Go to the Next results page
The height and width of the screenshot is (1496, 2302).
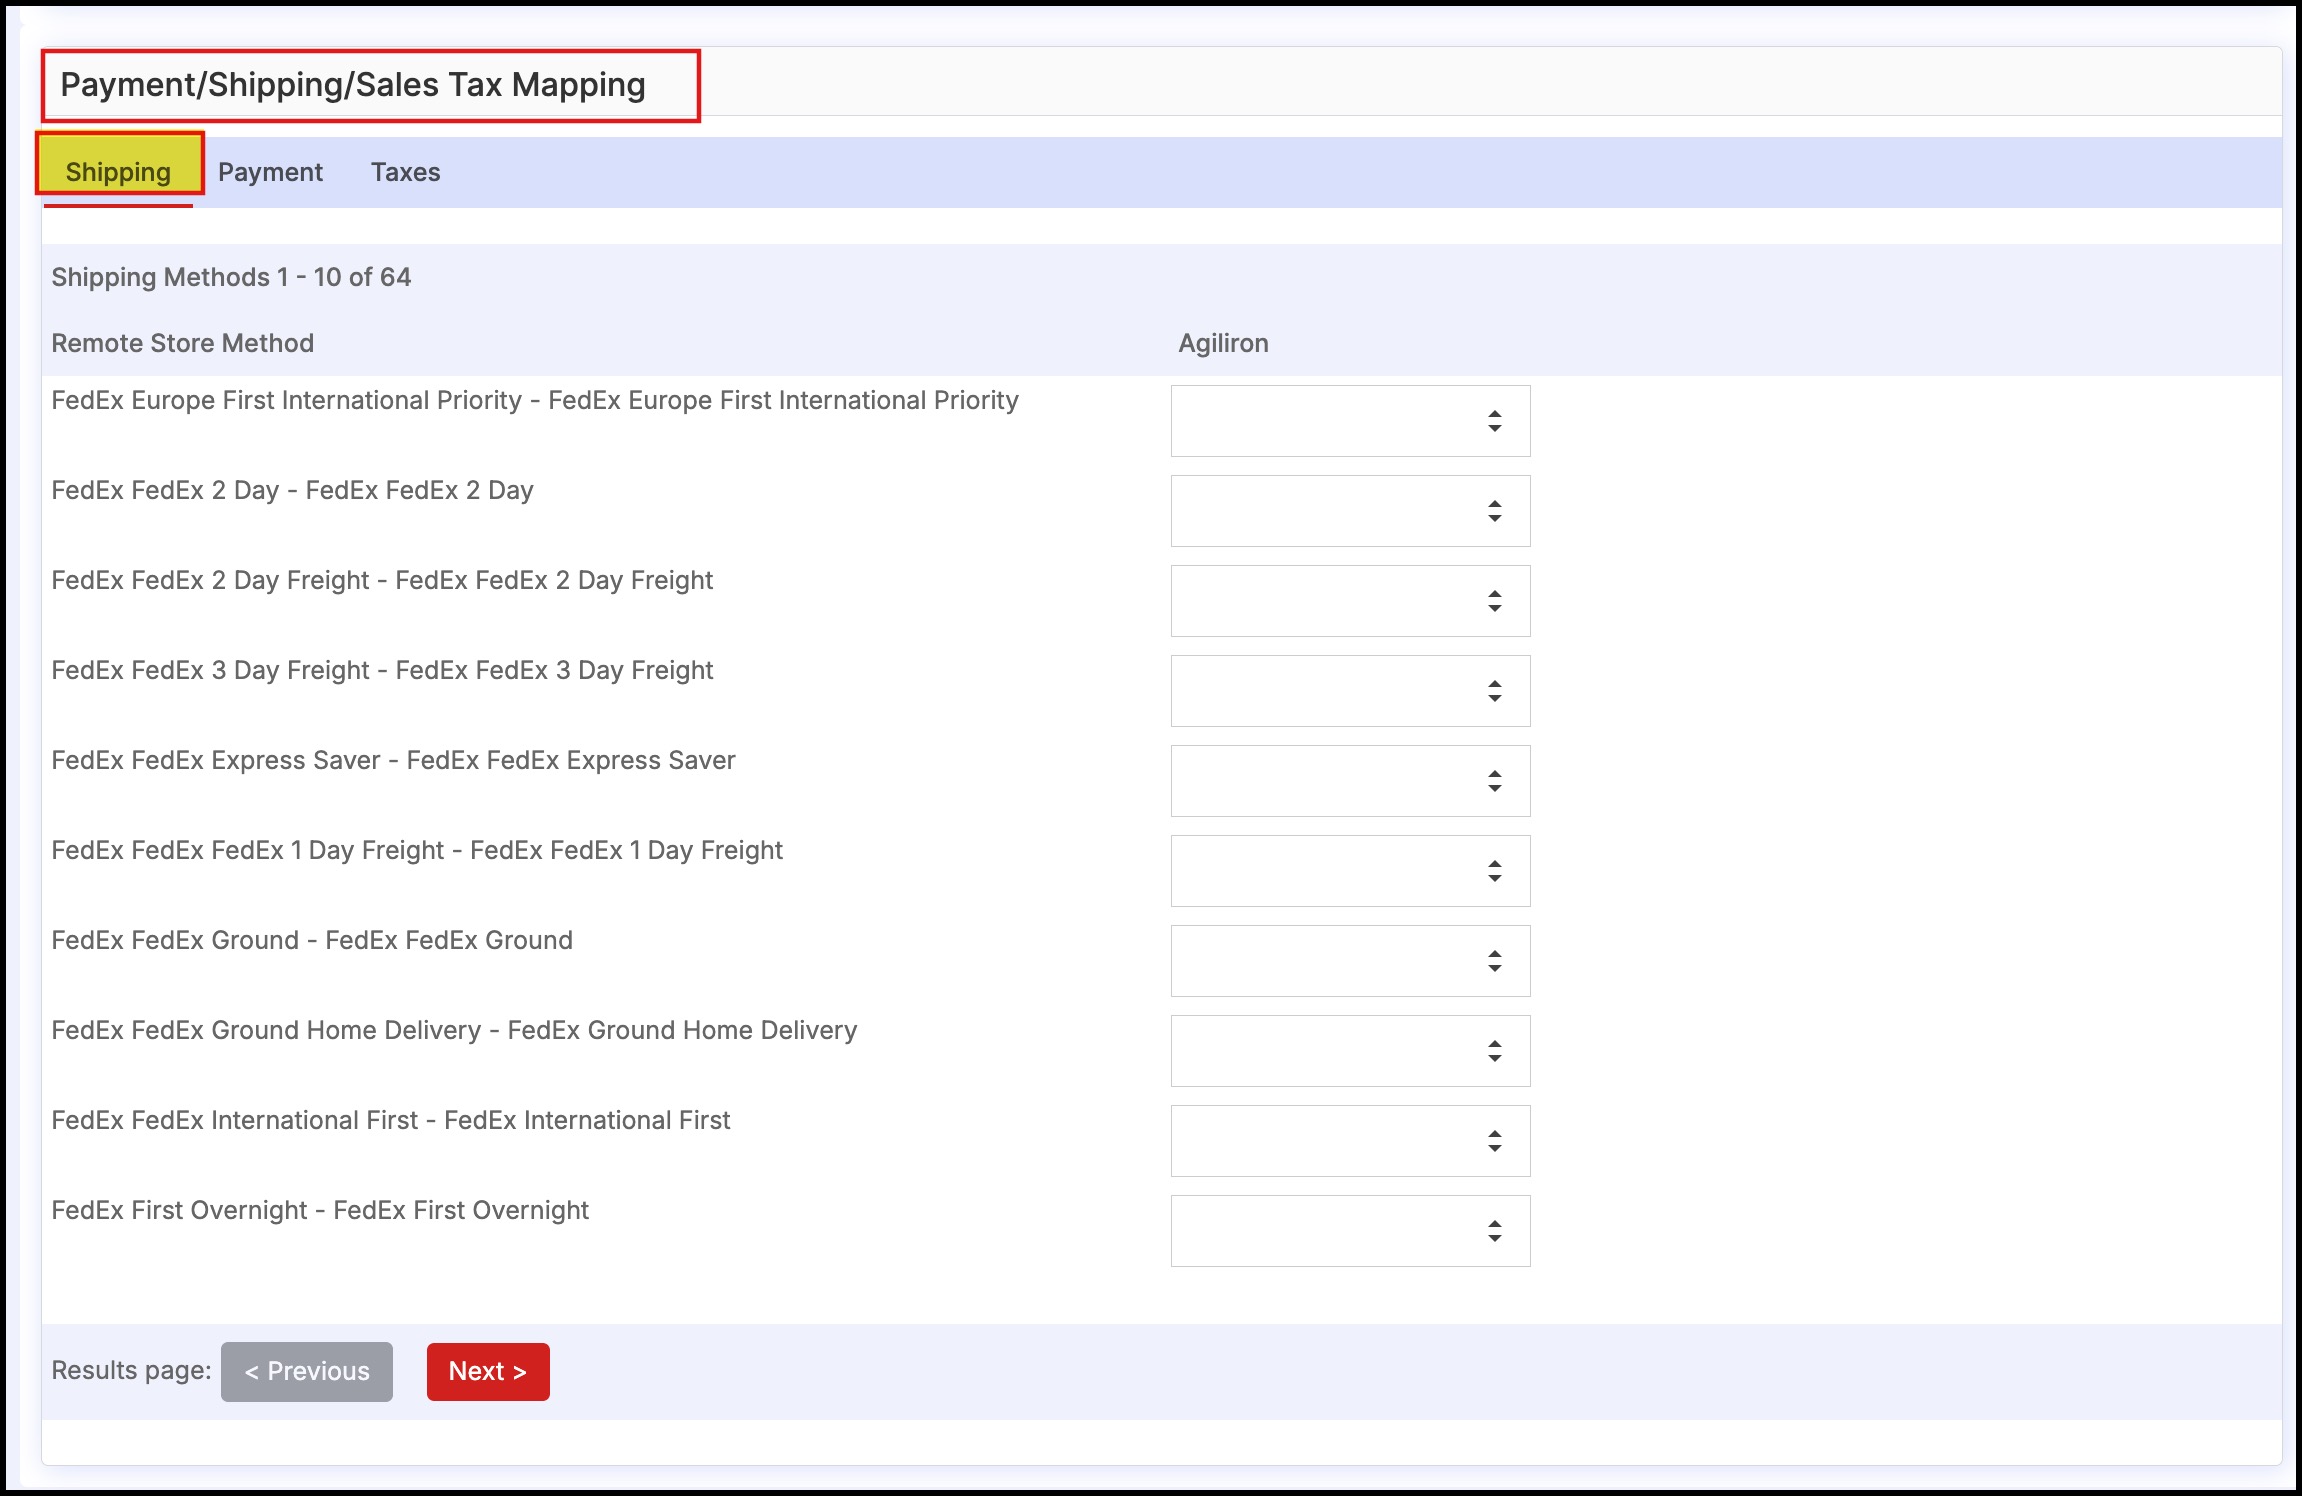pyautogui.click(x=487, y=1371)
